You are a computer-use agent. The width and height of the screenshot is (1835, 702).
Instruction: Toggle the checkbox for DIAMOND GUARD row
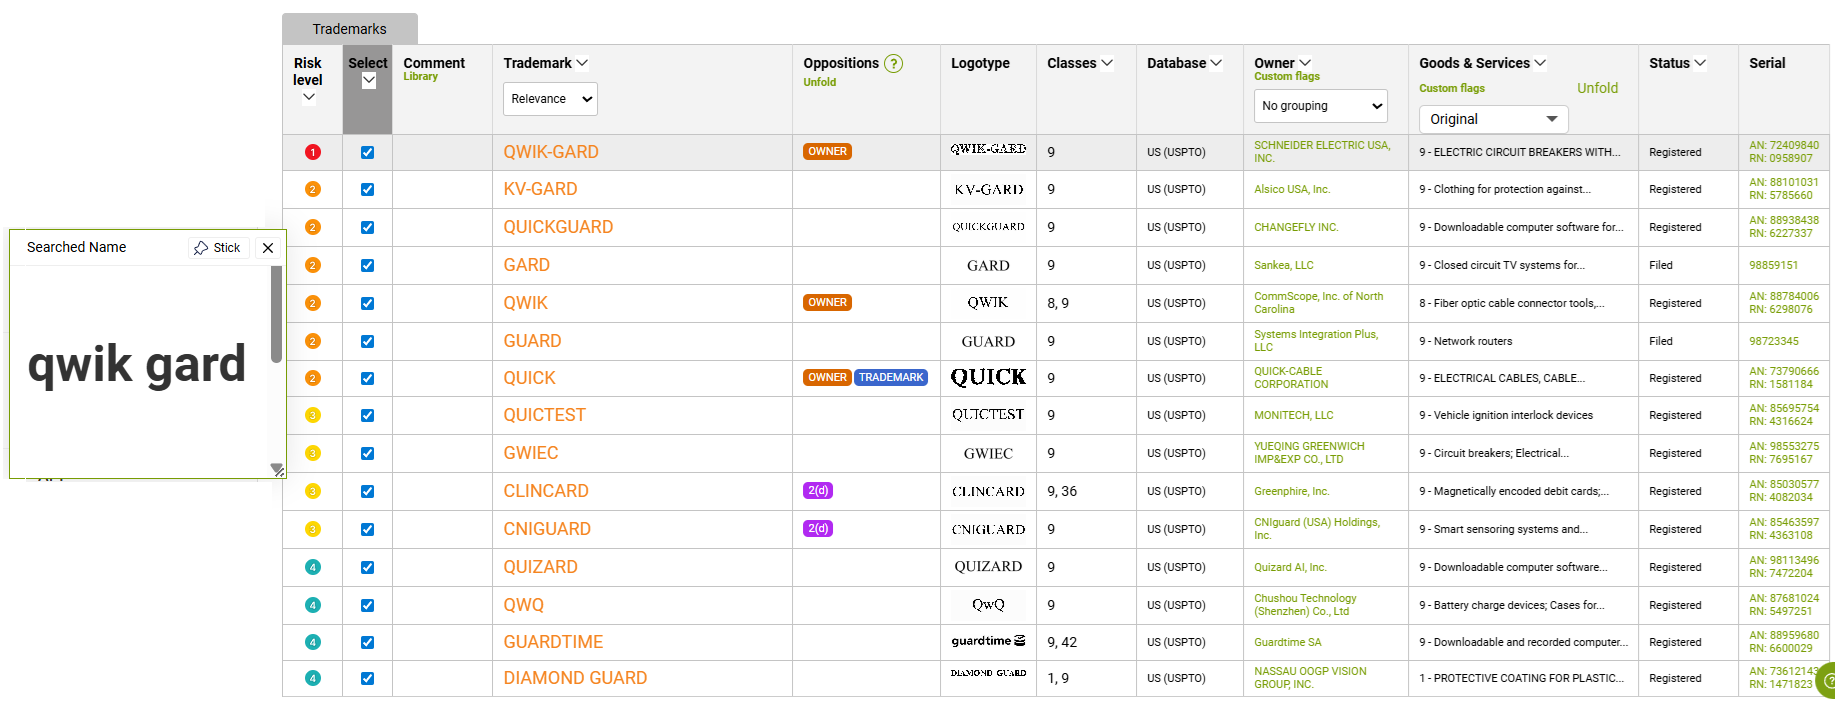[367, 678]
